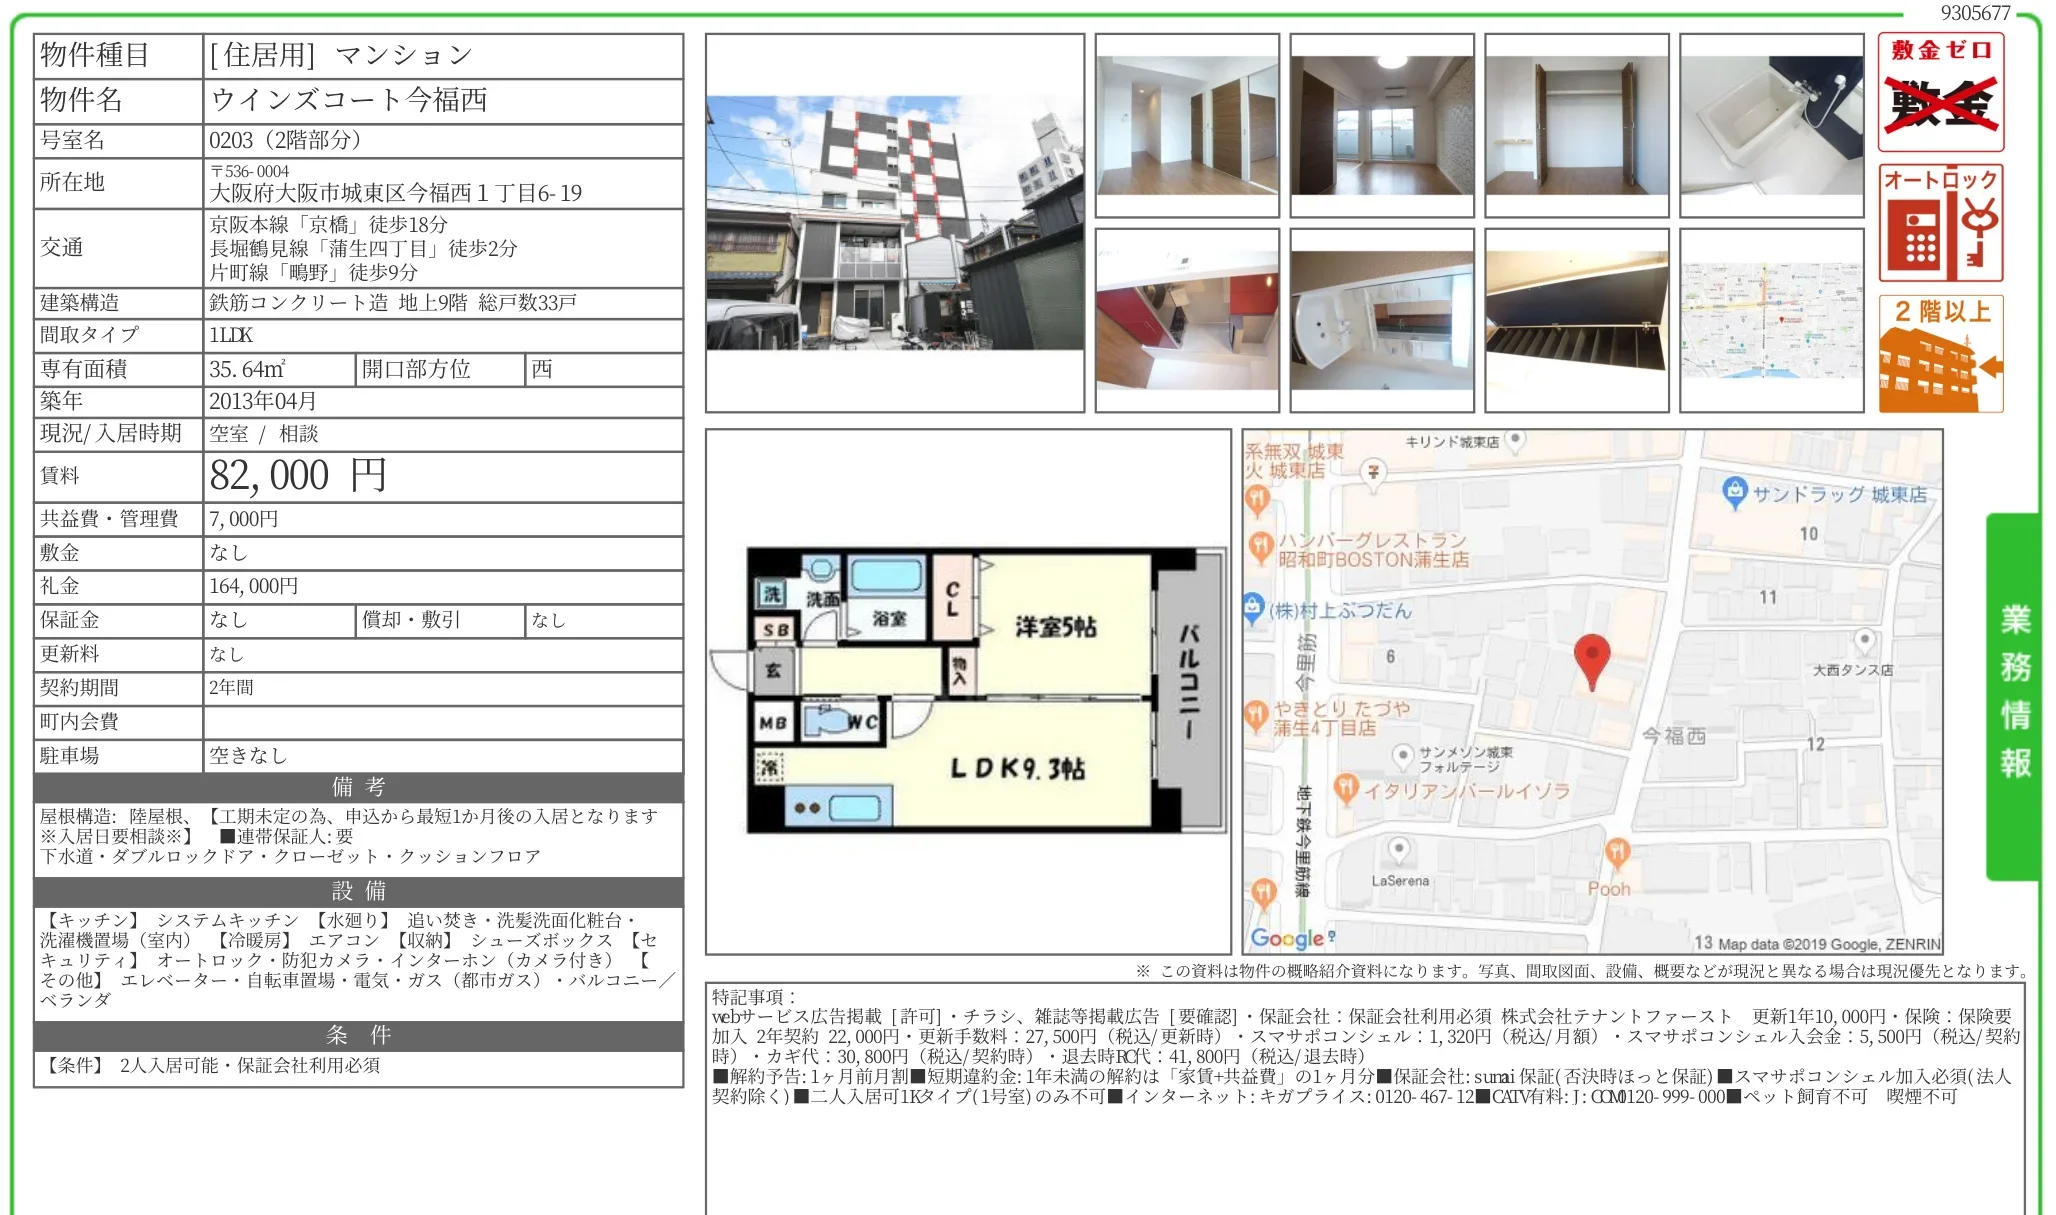
Task: Click the オートロック intercom icon
Action: click(1940, 222)
